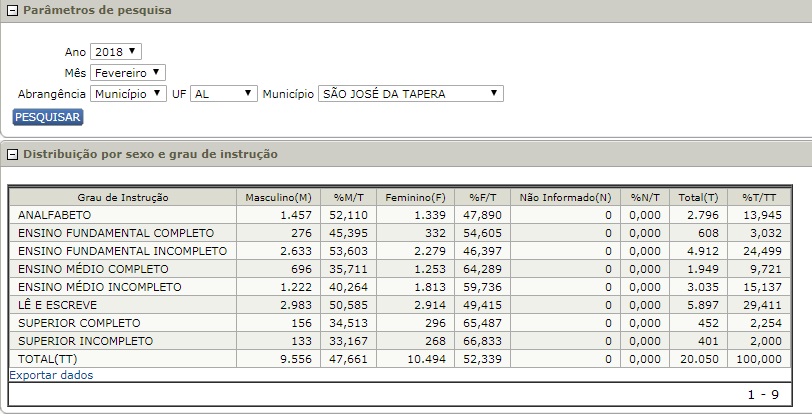This screenshot has width=812, height=419.
Task: Open the Abrangência dropdown
Action: [127, 93]
